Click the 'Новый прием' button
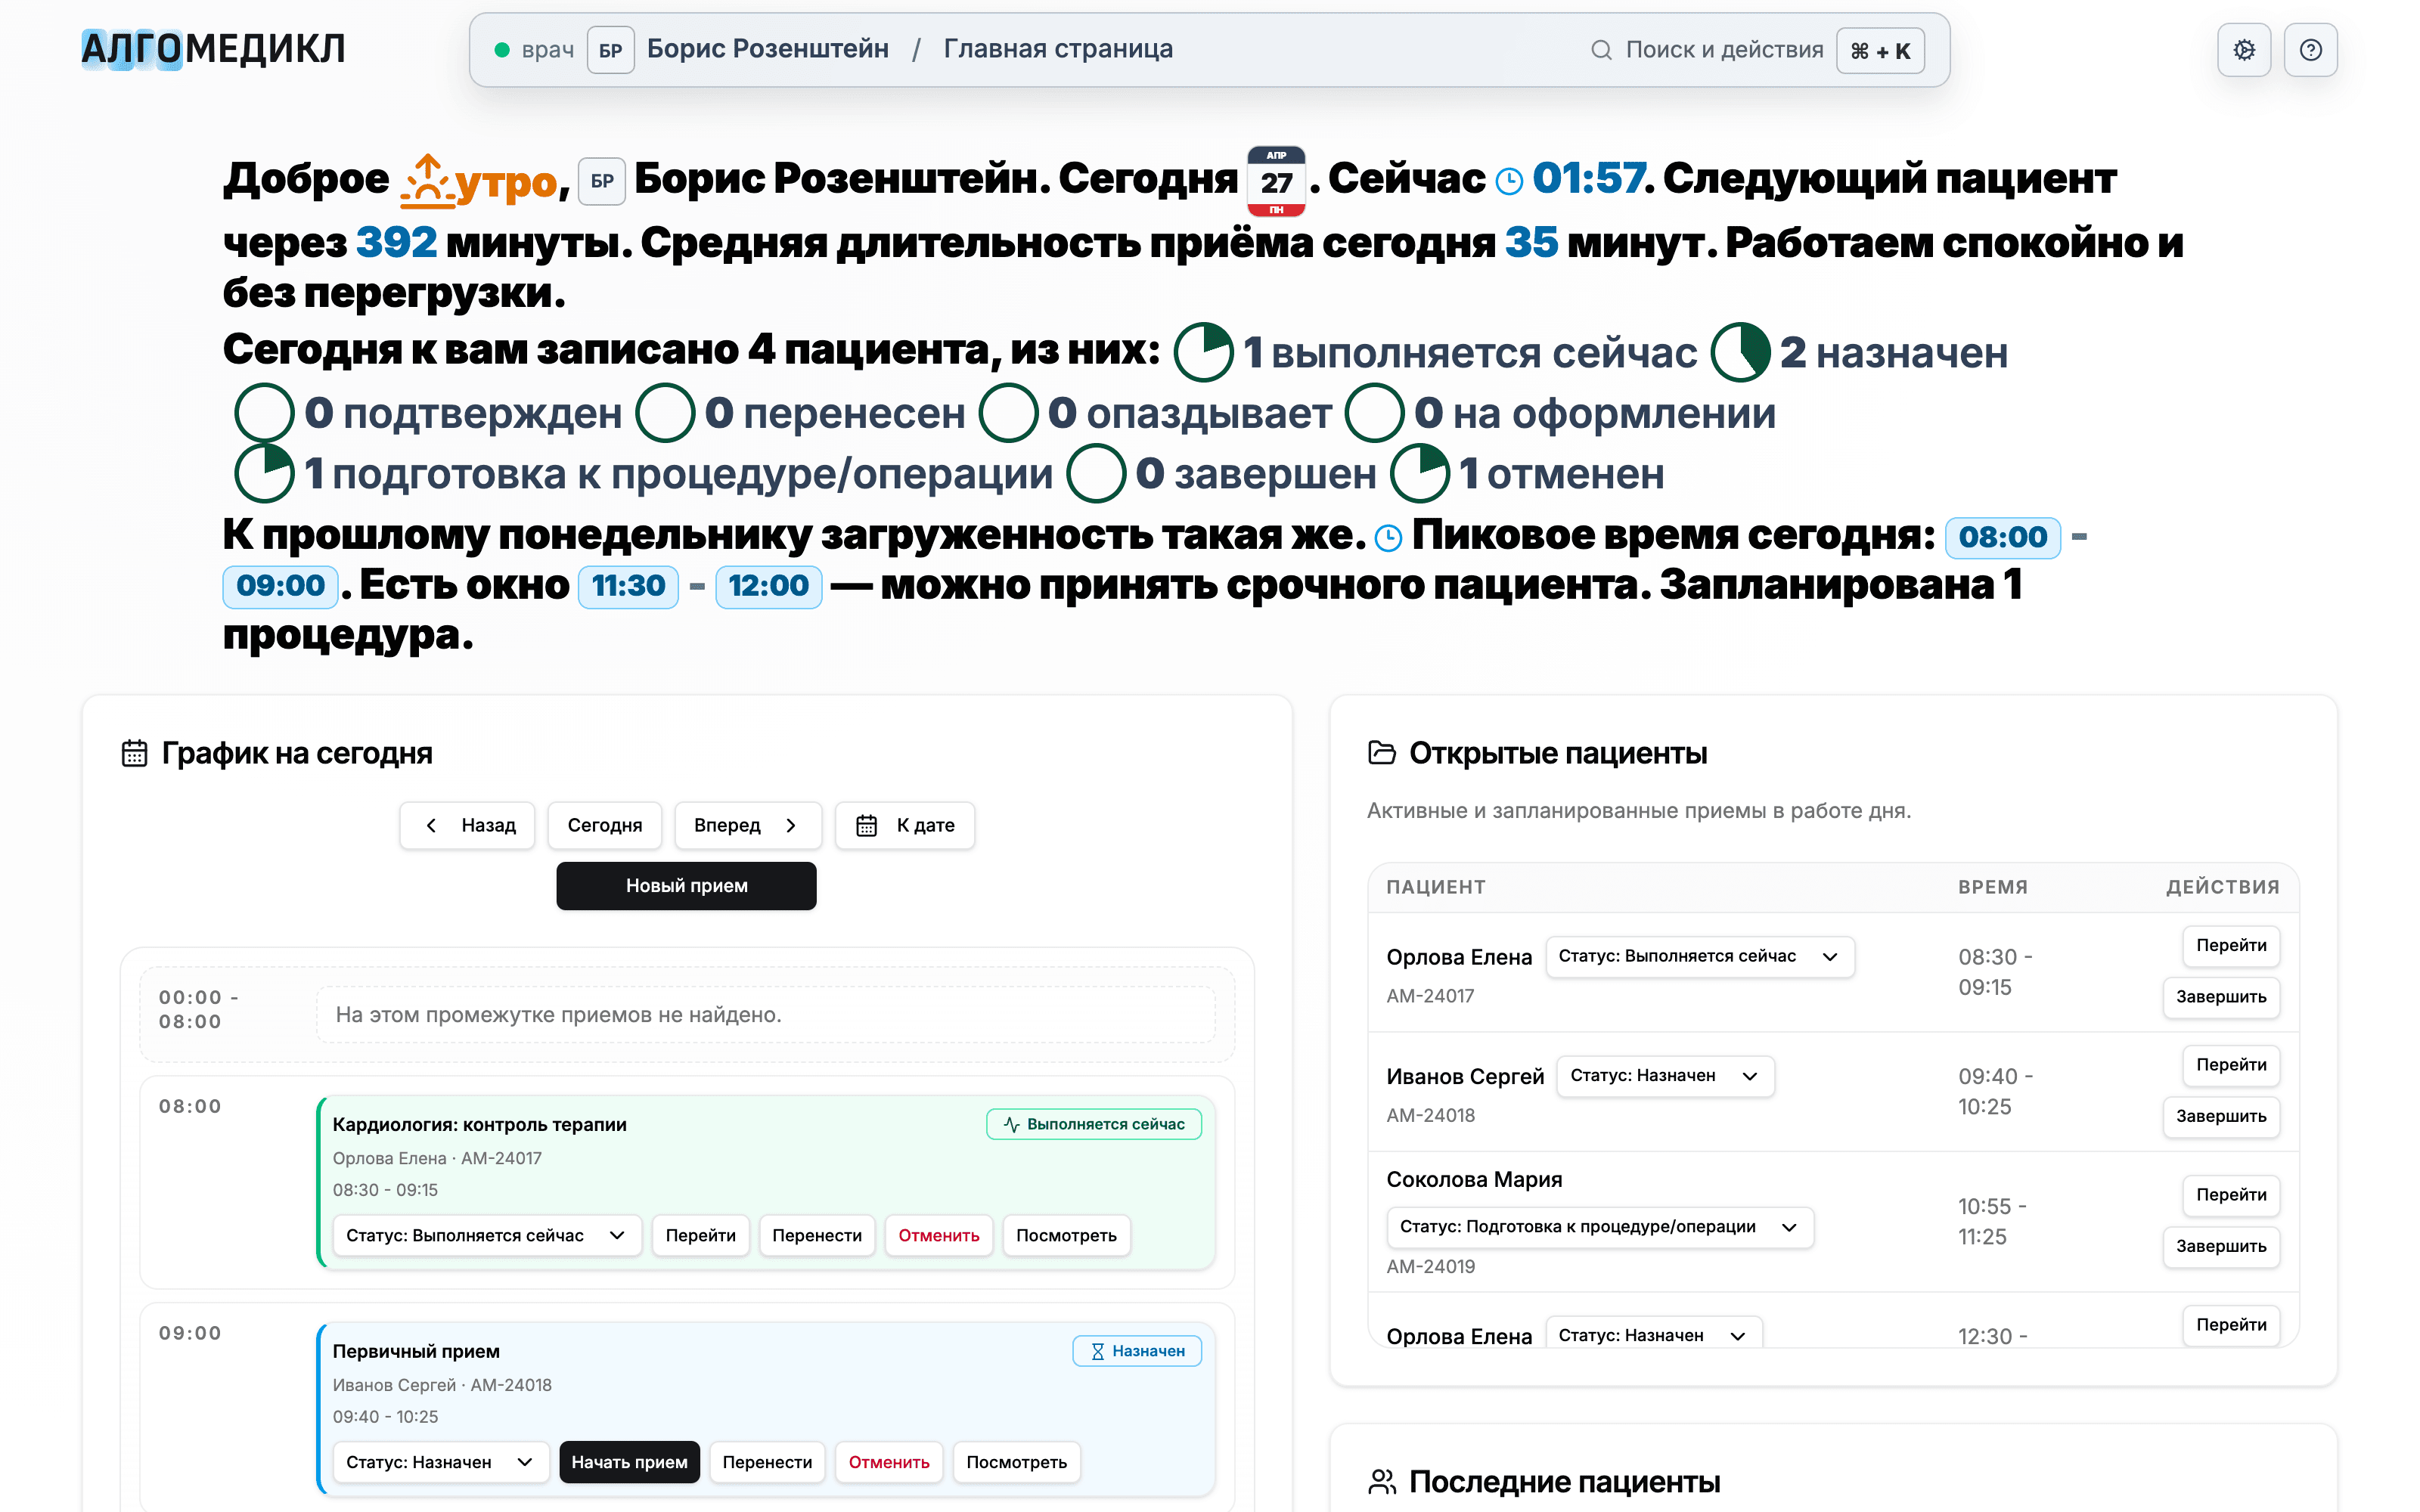Viewport: 2420px width, 1512px height. pyautogui.click(x=686, y=885)
